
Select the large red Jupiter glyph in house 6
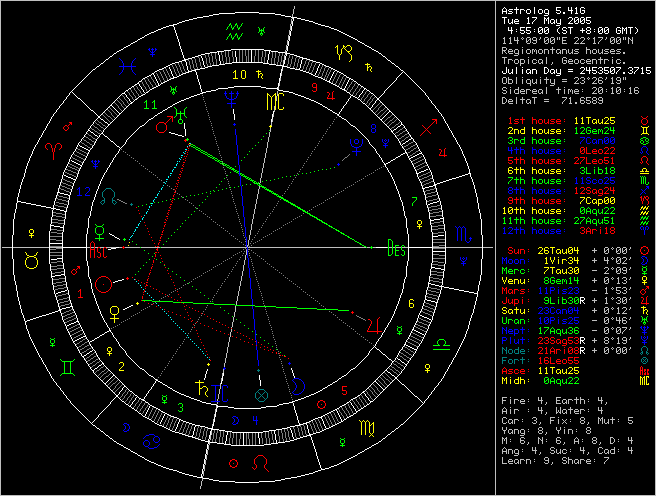(374, 326)
